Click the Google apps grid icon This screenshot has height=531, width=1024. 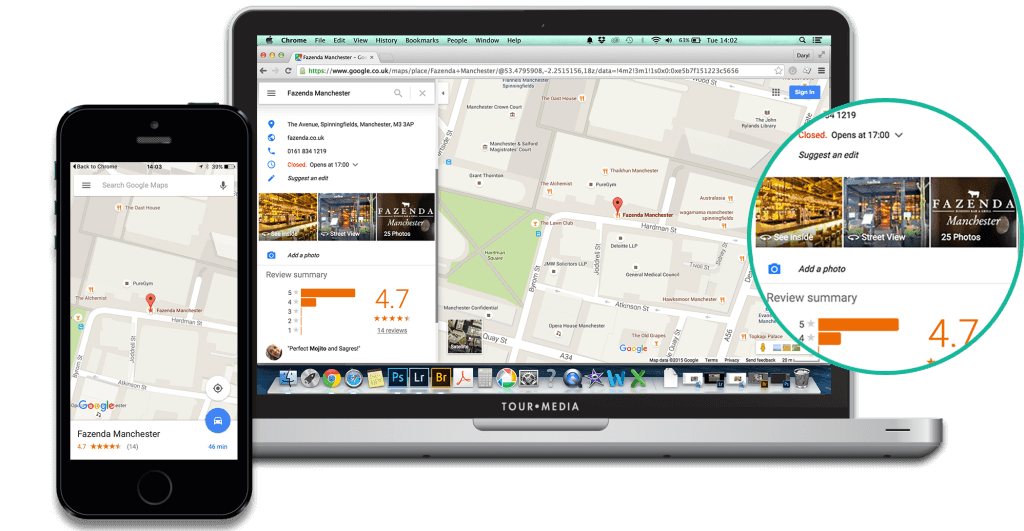point(776,92)
